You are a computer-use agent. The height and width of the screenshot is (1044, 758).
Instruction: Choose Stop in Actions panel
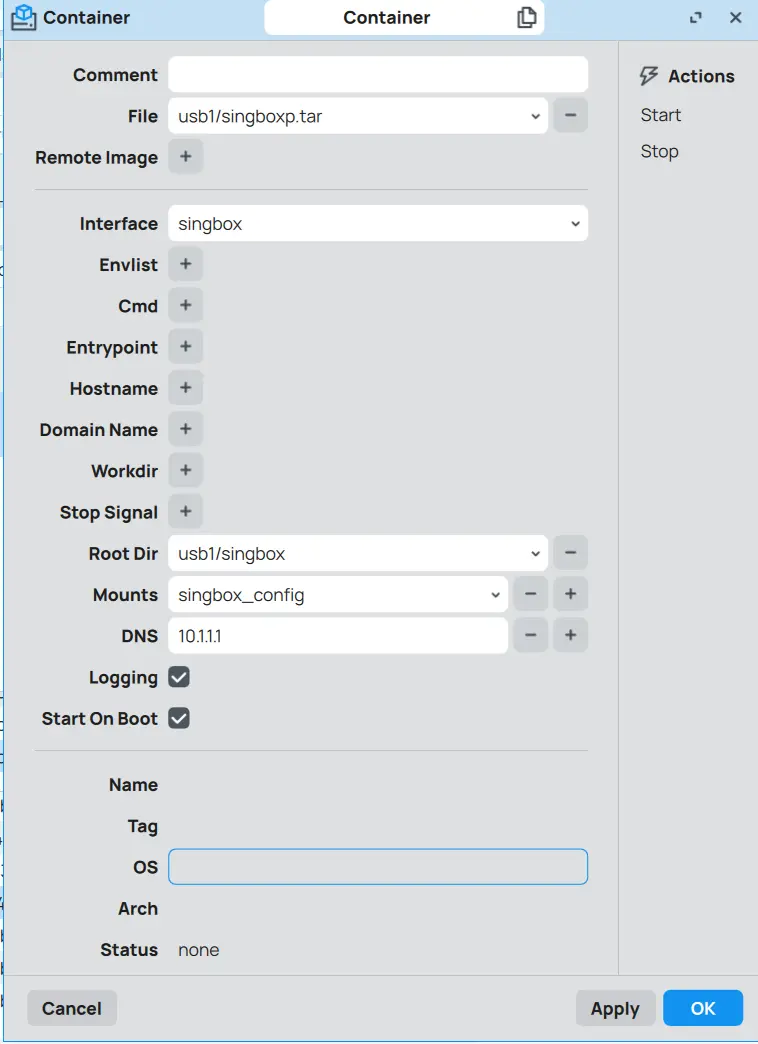coord(659,152)
